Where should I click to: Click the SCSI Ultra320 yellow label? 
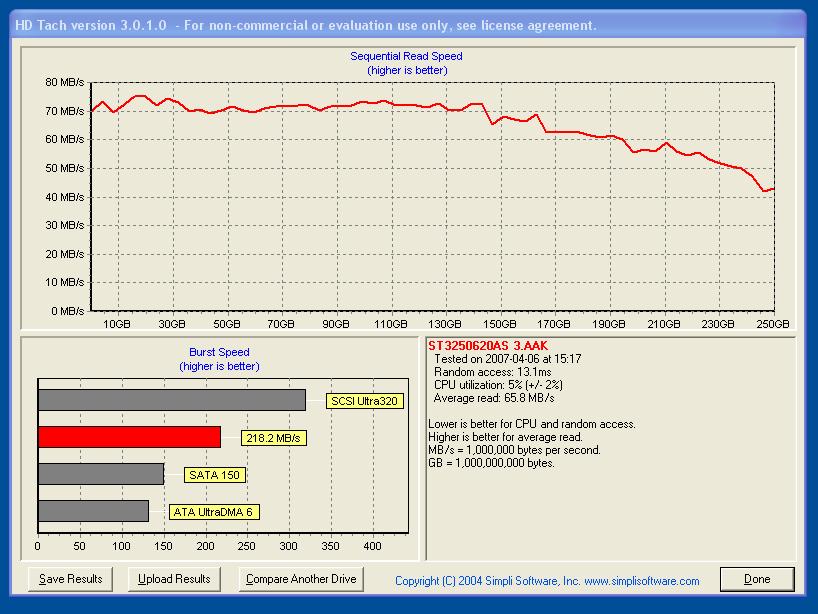coord(364,401)
